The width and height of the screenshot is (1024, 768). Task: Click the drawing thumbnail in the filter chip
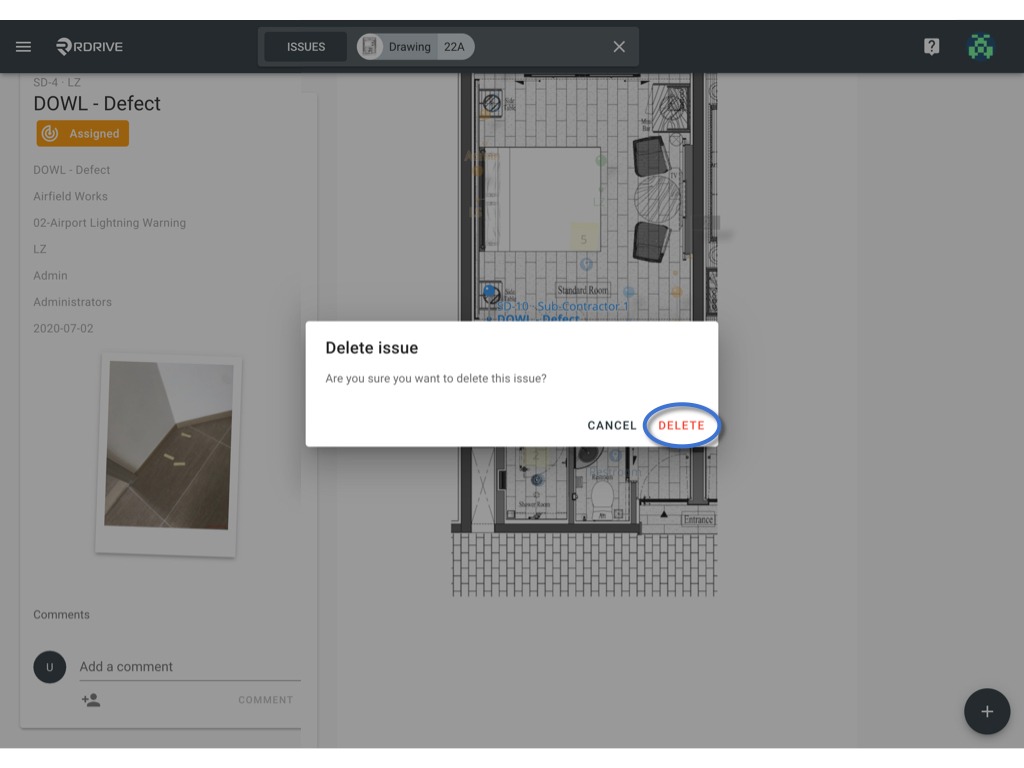pyautogui.click(x=370, y=46)
